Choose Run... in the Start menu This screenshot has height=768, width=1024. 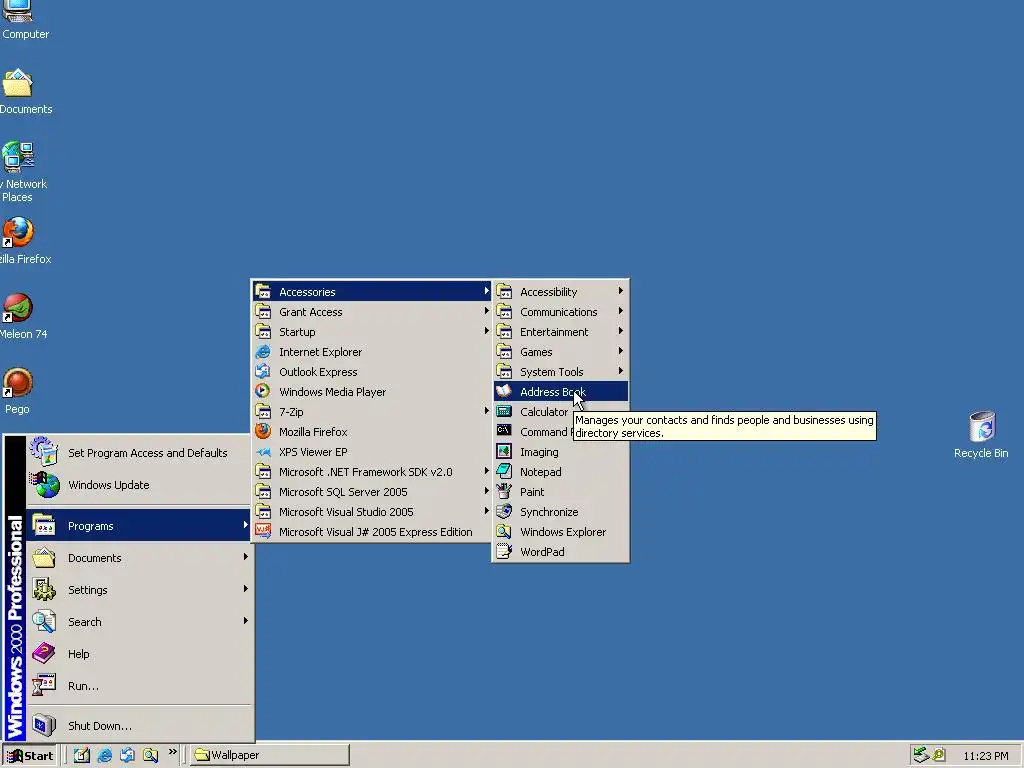(x=138, y=686)
